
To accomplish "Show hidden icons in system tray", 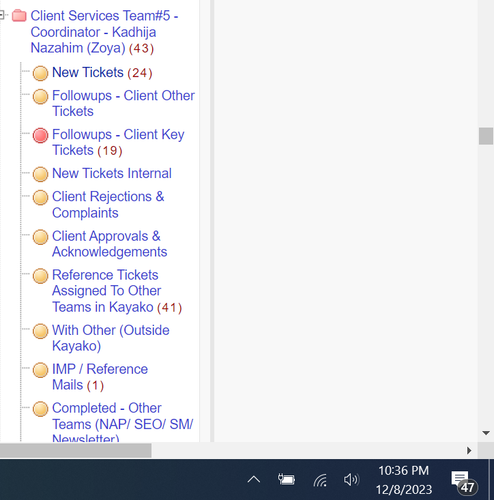I will (x=254, y=480).
